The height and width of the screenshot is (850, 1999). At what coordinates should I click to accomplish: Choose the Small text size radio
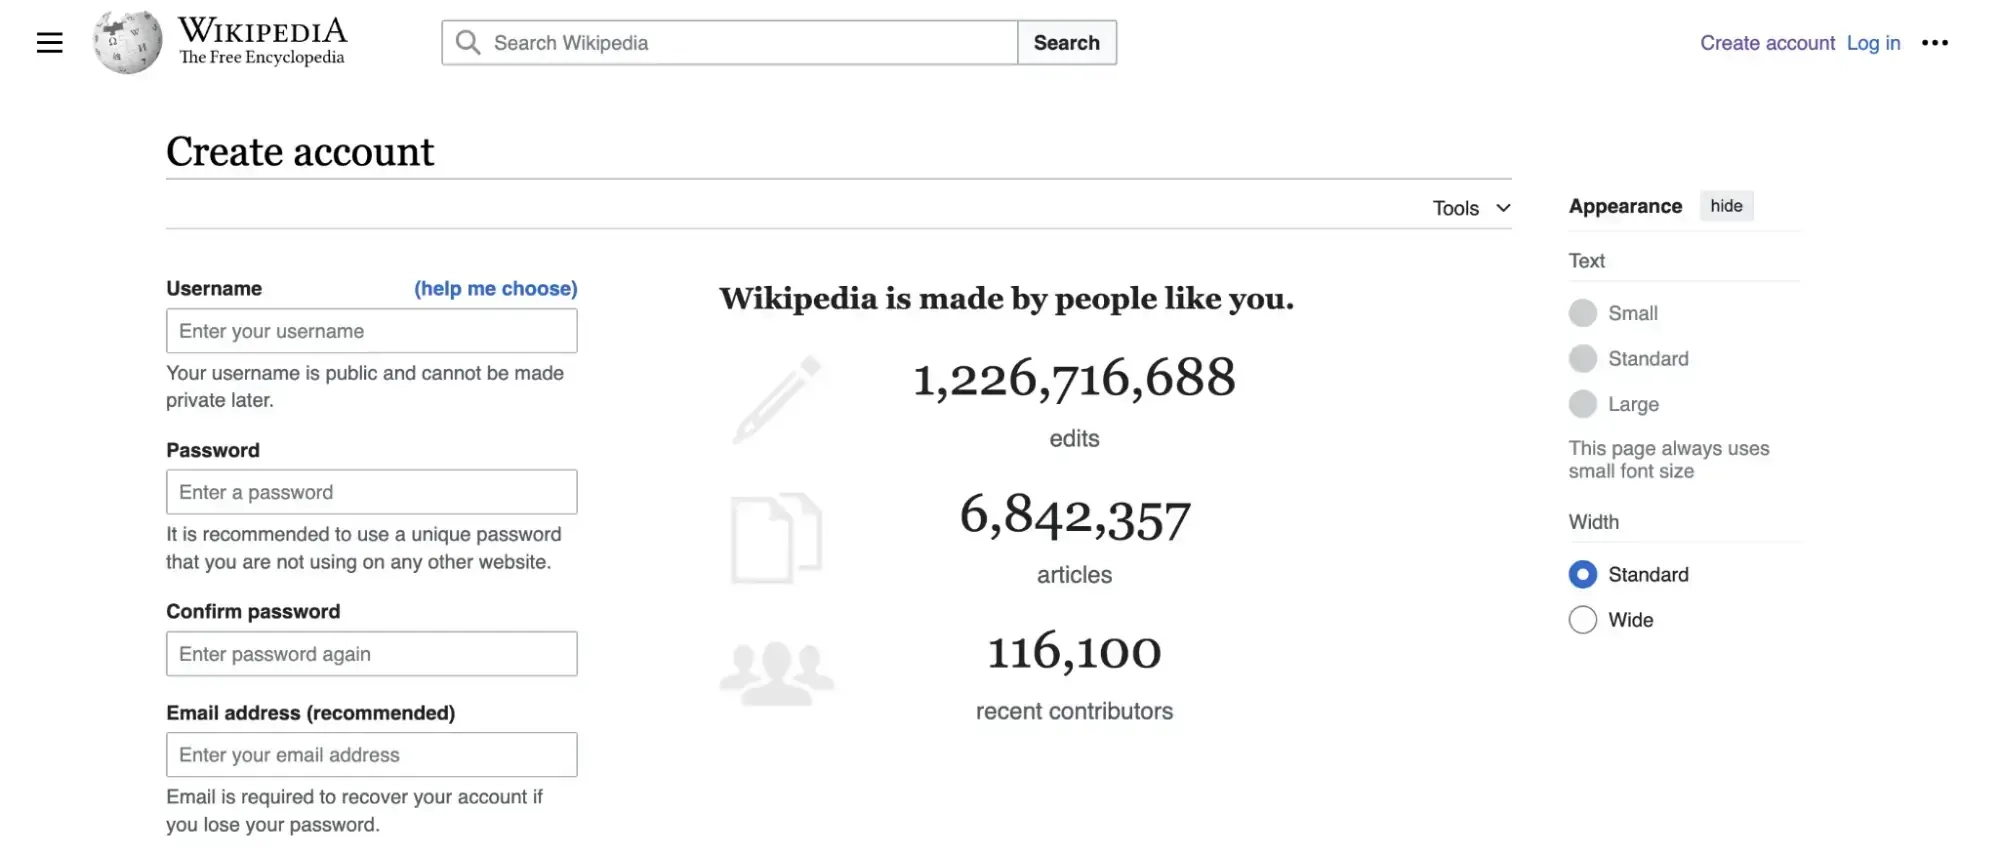click(1583, 314)
